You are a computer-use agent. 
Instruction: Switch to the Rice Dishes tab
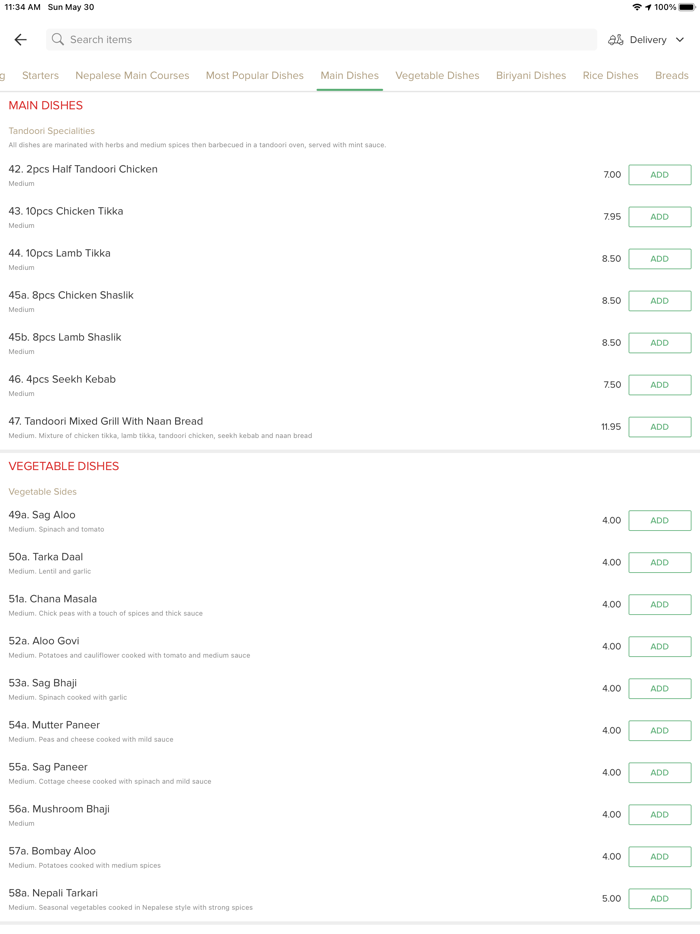[610, 76]
